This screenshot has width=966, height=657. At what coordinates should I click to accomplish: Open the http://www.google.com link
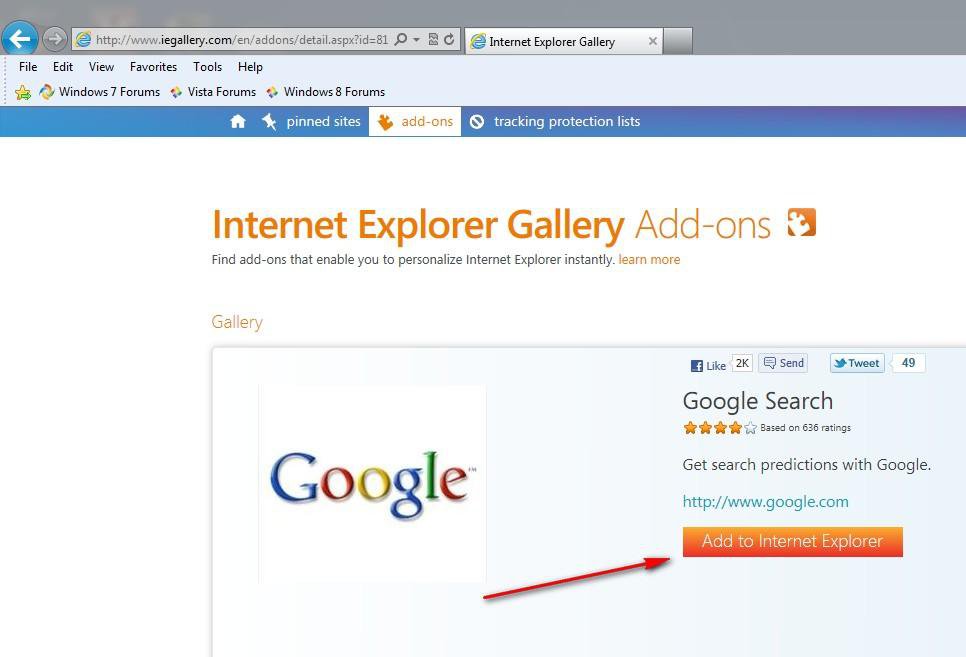(x=765, y=502)
